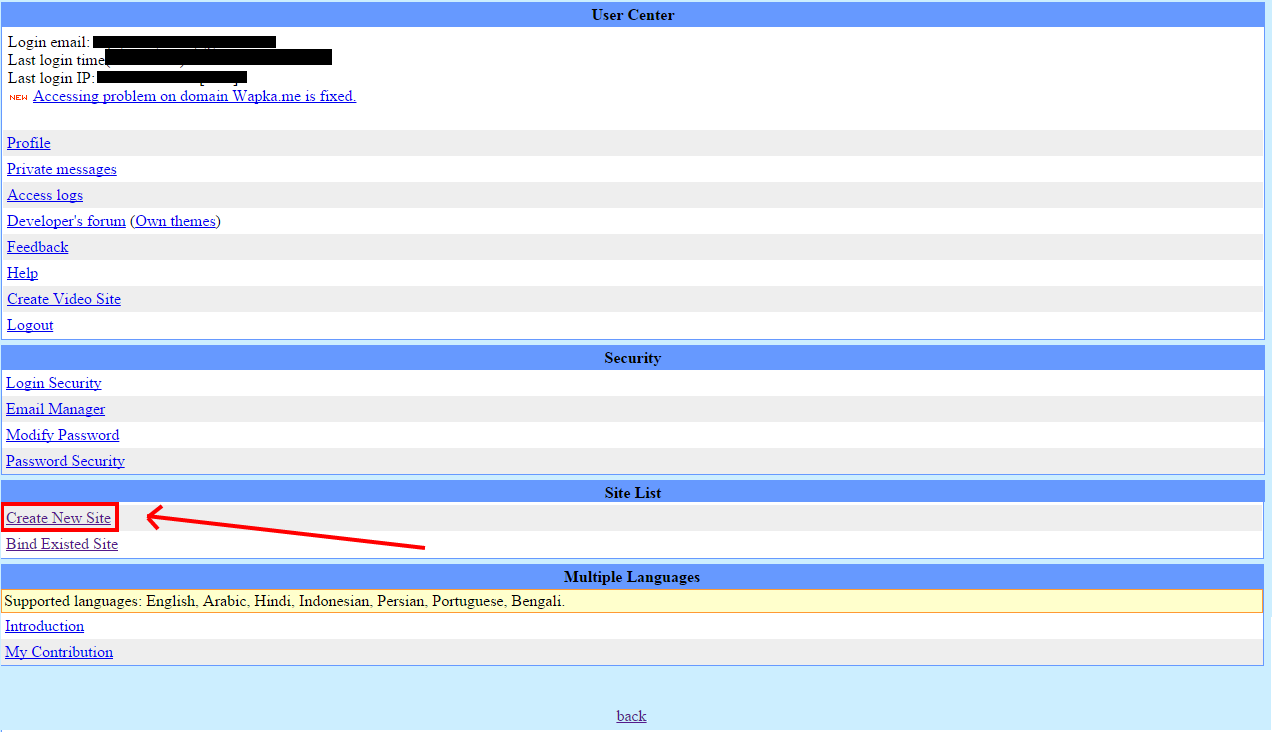Open the Access logs
The image size is (1274, 732).
44,195
